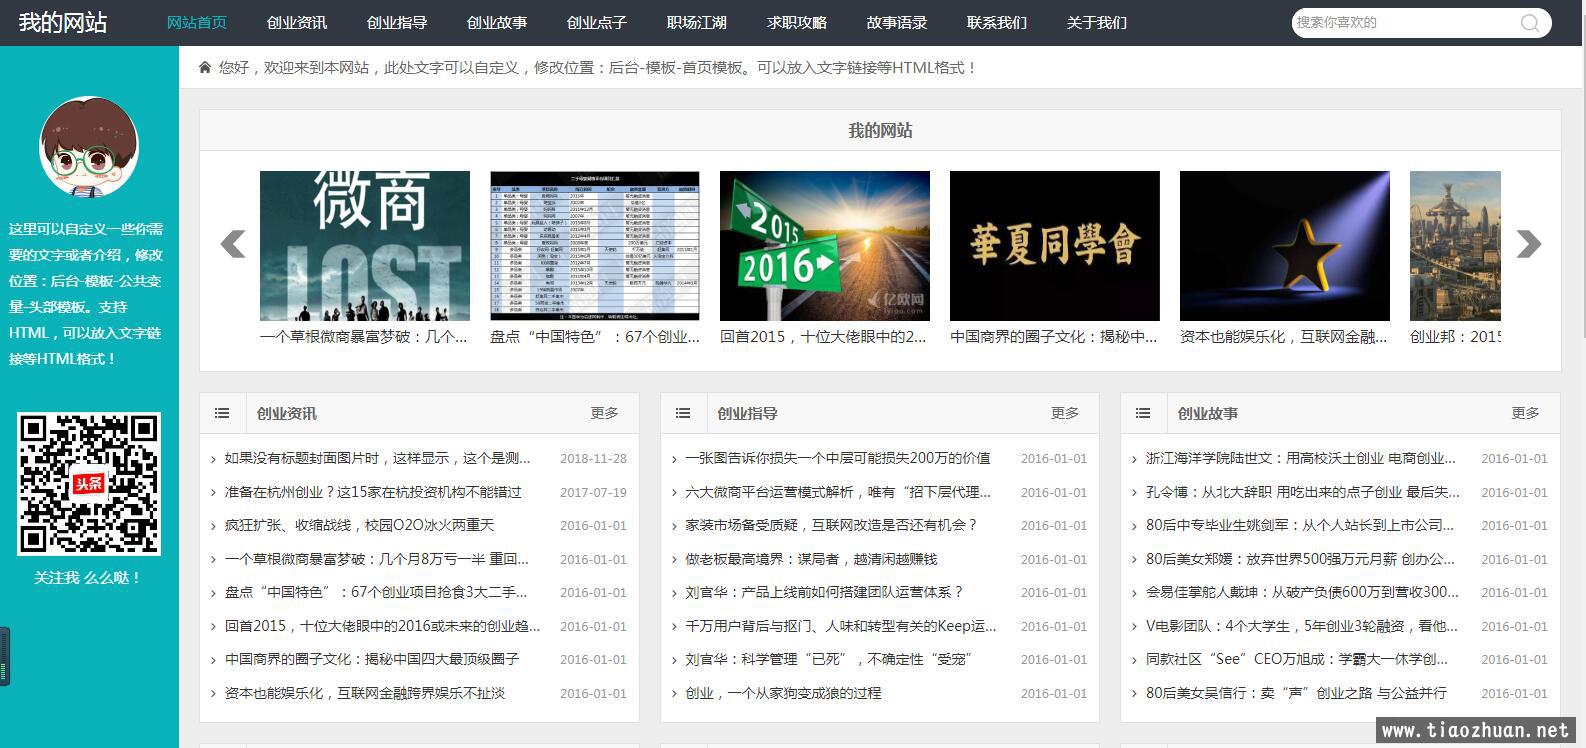This screenshot has height=748, width=1586.
Task: Click the list icon beside 创业指导
Action: click(683, 413)
